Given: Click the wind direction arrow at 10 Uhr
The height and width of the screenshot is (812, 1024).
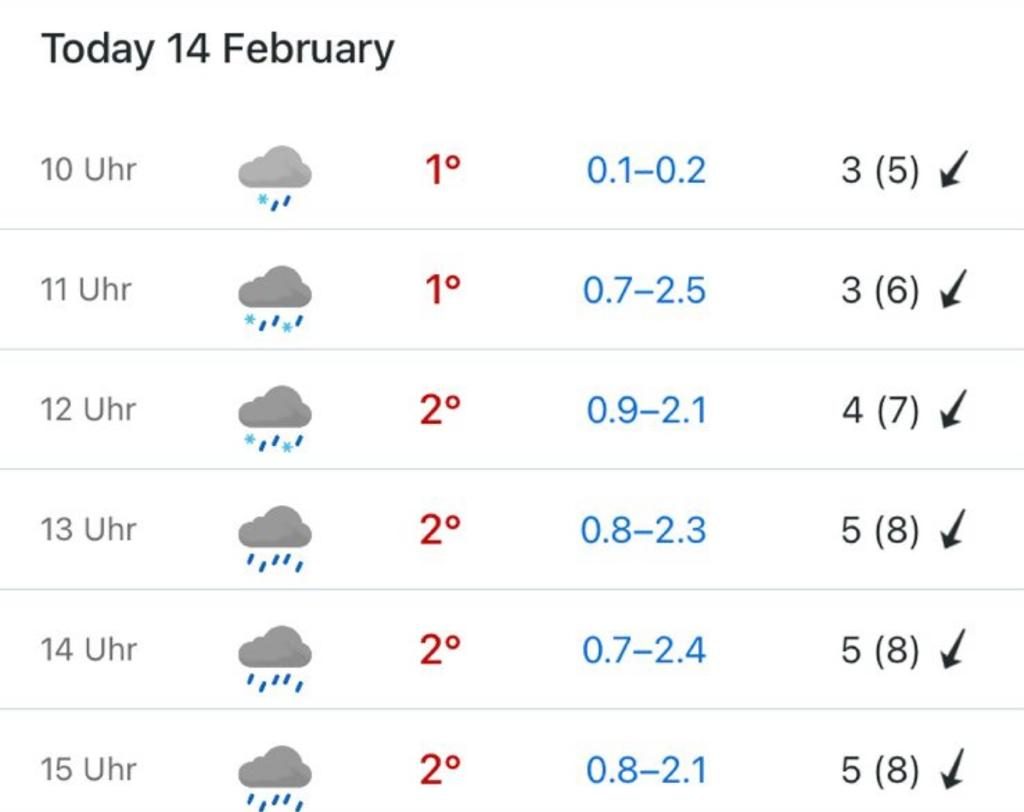Looking at the screenshot, I should click(x=953, y=169).
